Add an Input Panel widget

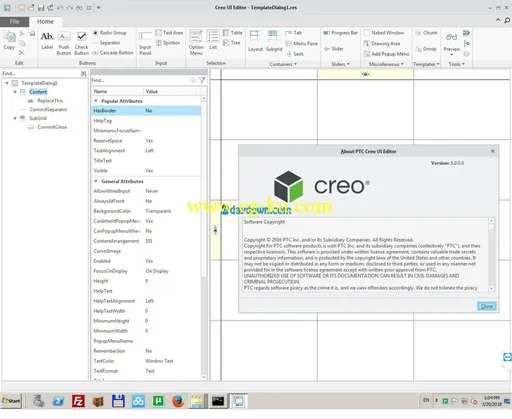click(145, 43)
